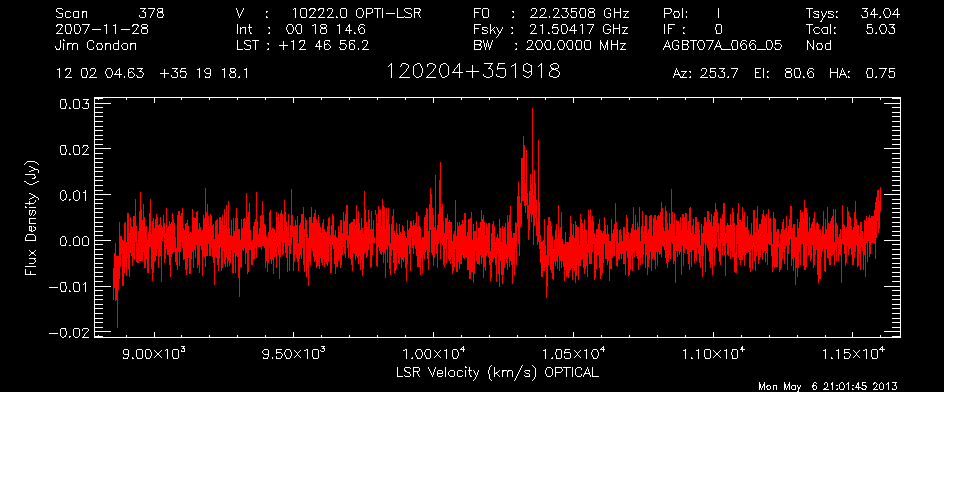Click bandwidth 200.0000 MHz
The image size is (962, 490).
(575, 45)
